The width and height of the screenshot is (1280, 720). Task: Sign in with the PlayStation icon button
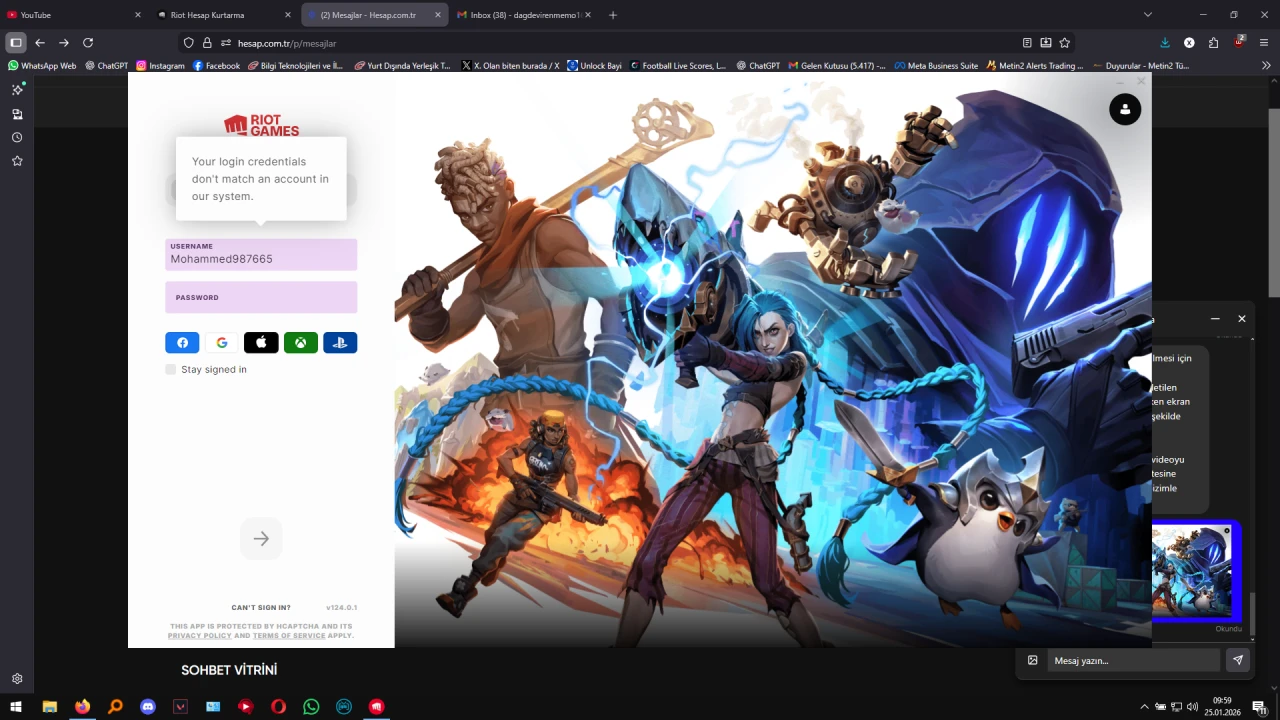340,343
